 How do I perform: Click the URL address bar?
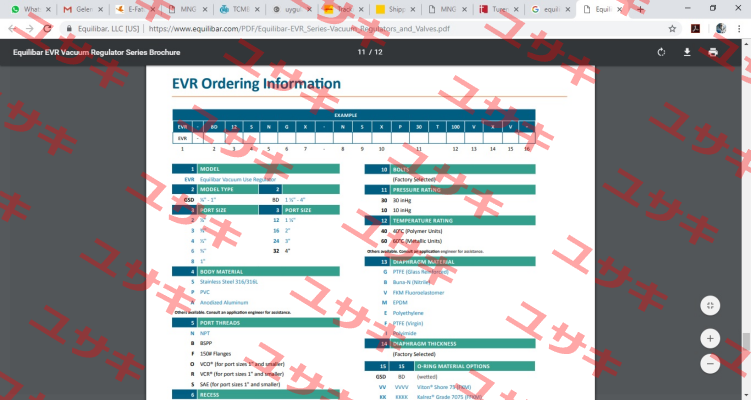click(x=364, y=29)
